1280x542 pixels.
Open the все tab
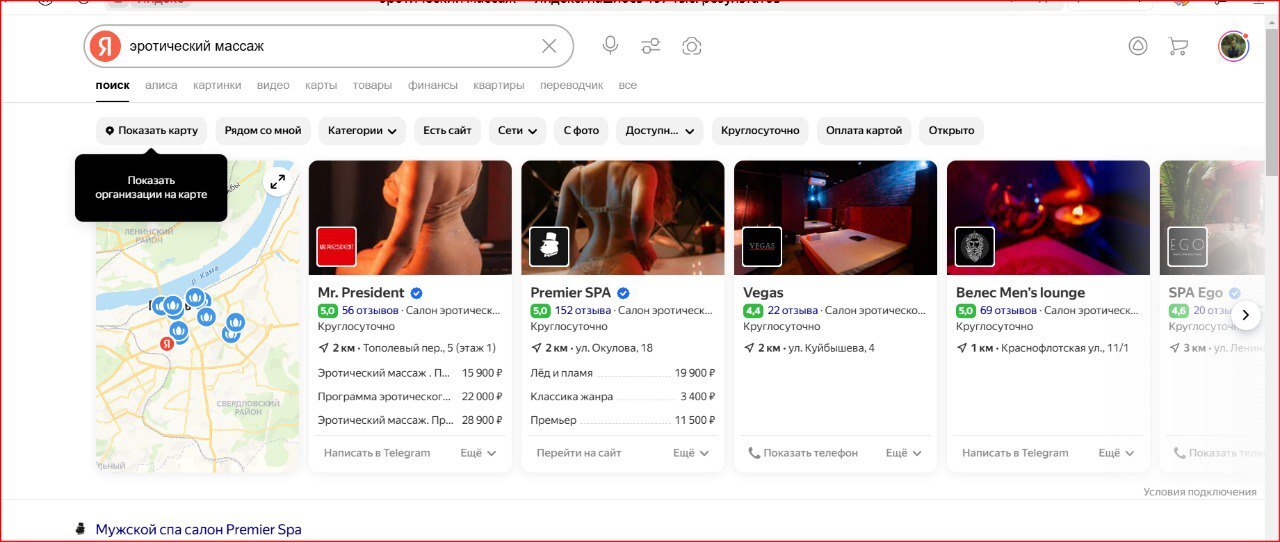tap(627, 85)
